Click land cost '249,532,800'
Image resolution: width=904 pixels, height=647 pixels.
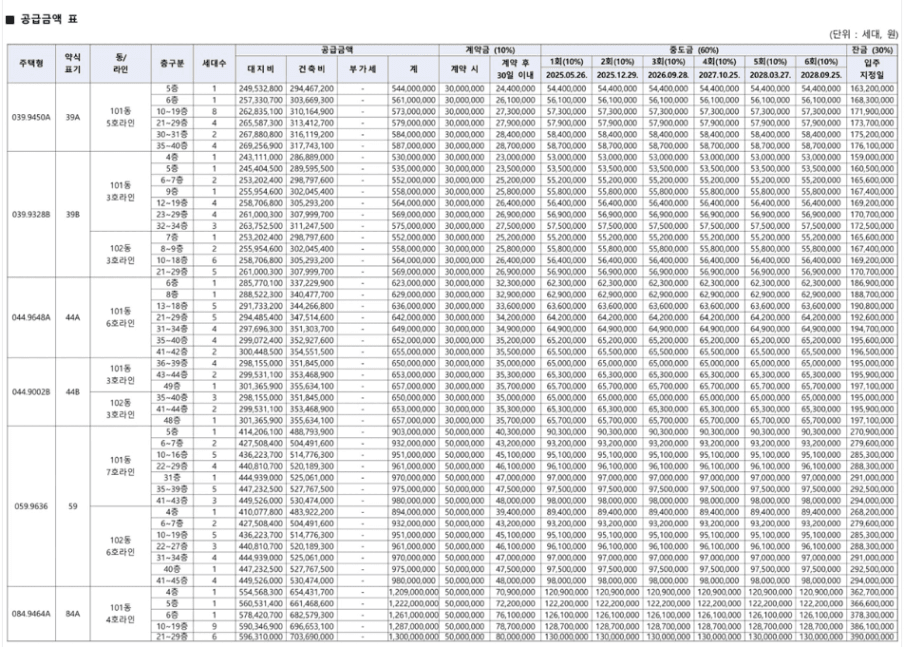click(x=261, y=89)
